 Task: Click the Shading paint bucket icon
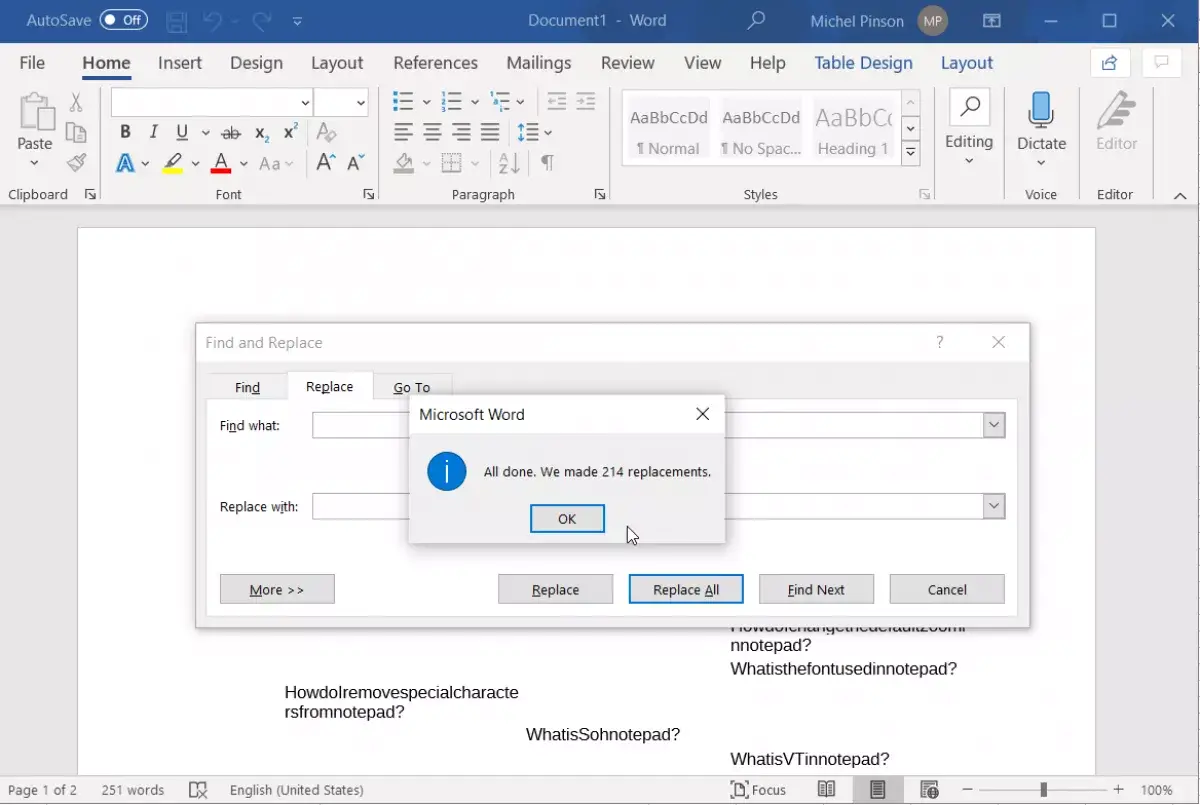click(404, 163)
